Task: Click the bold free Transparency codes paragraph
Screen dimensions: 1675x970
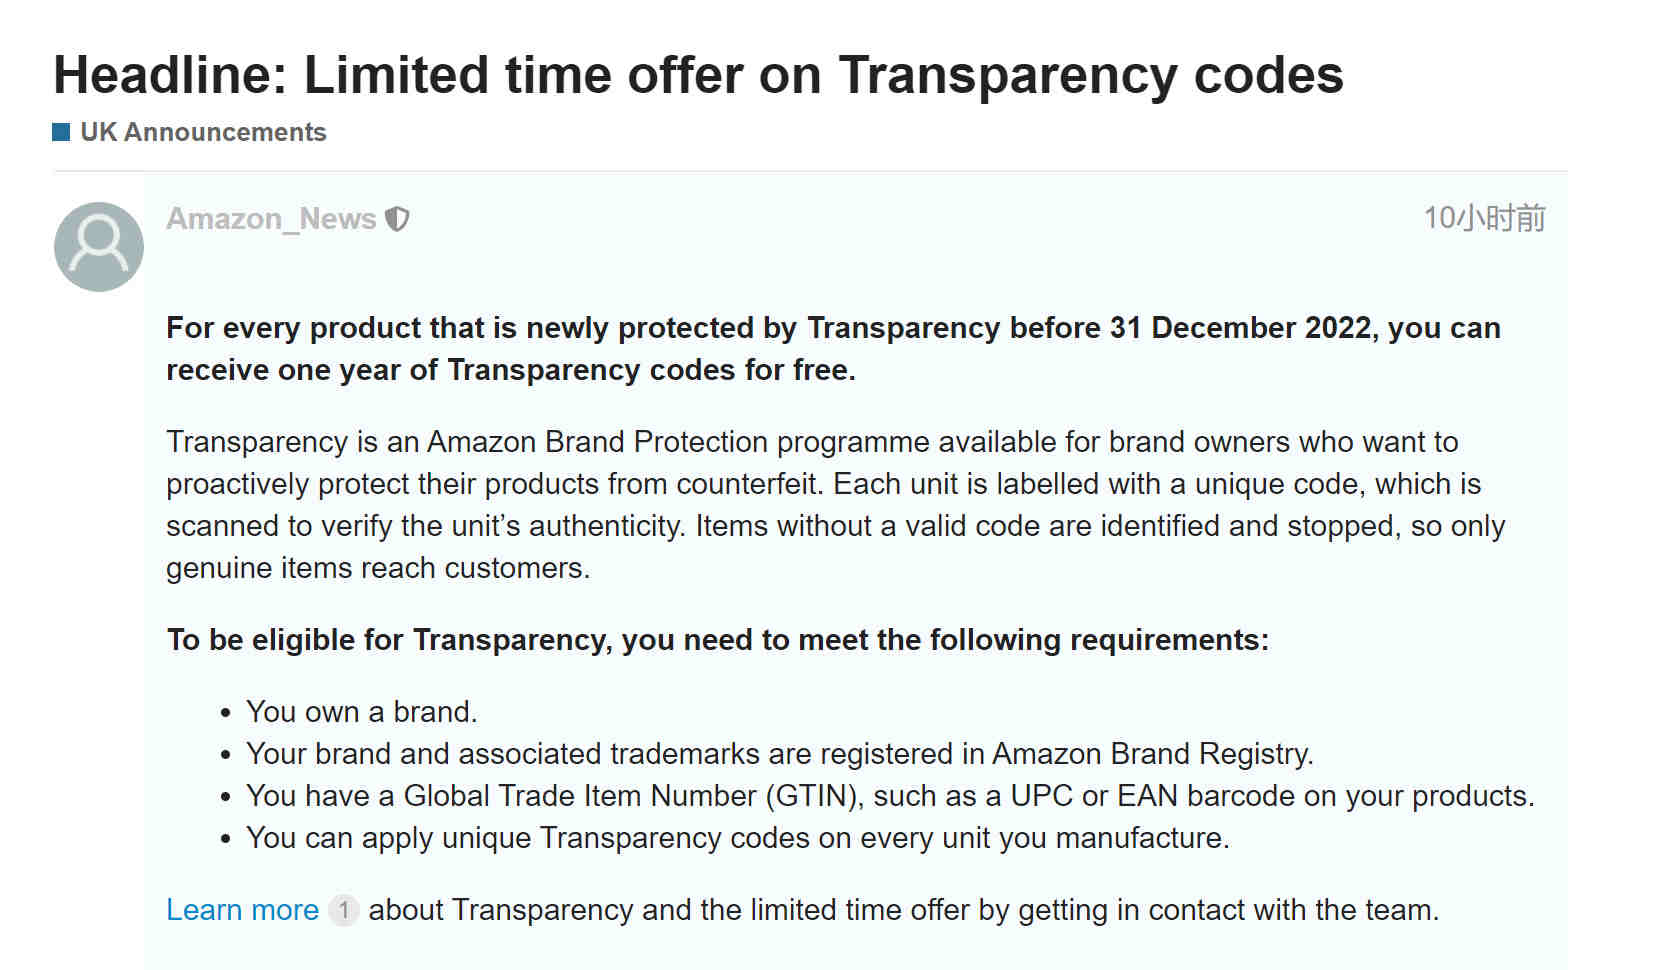Action: pos(833,349)
